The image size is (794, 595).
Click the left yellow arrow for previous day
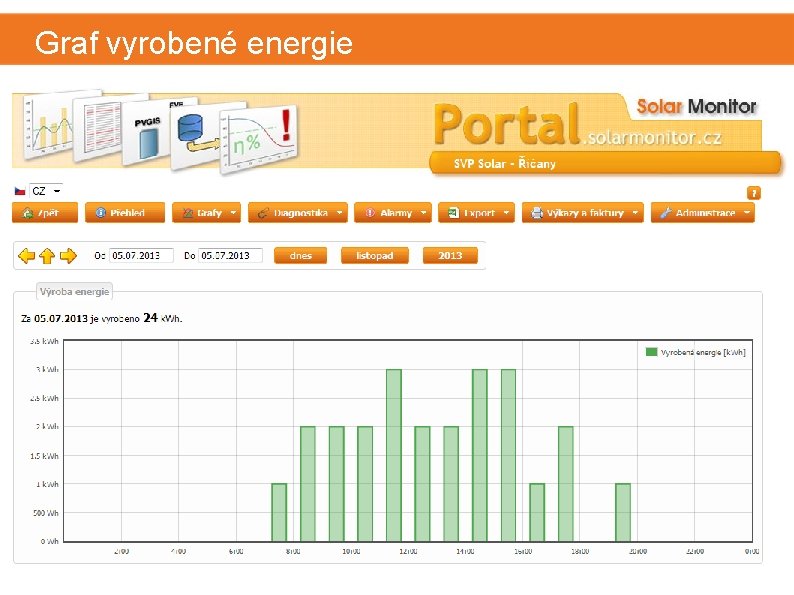[x=26, y=256]
